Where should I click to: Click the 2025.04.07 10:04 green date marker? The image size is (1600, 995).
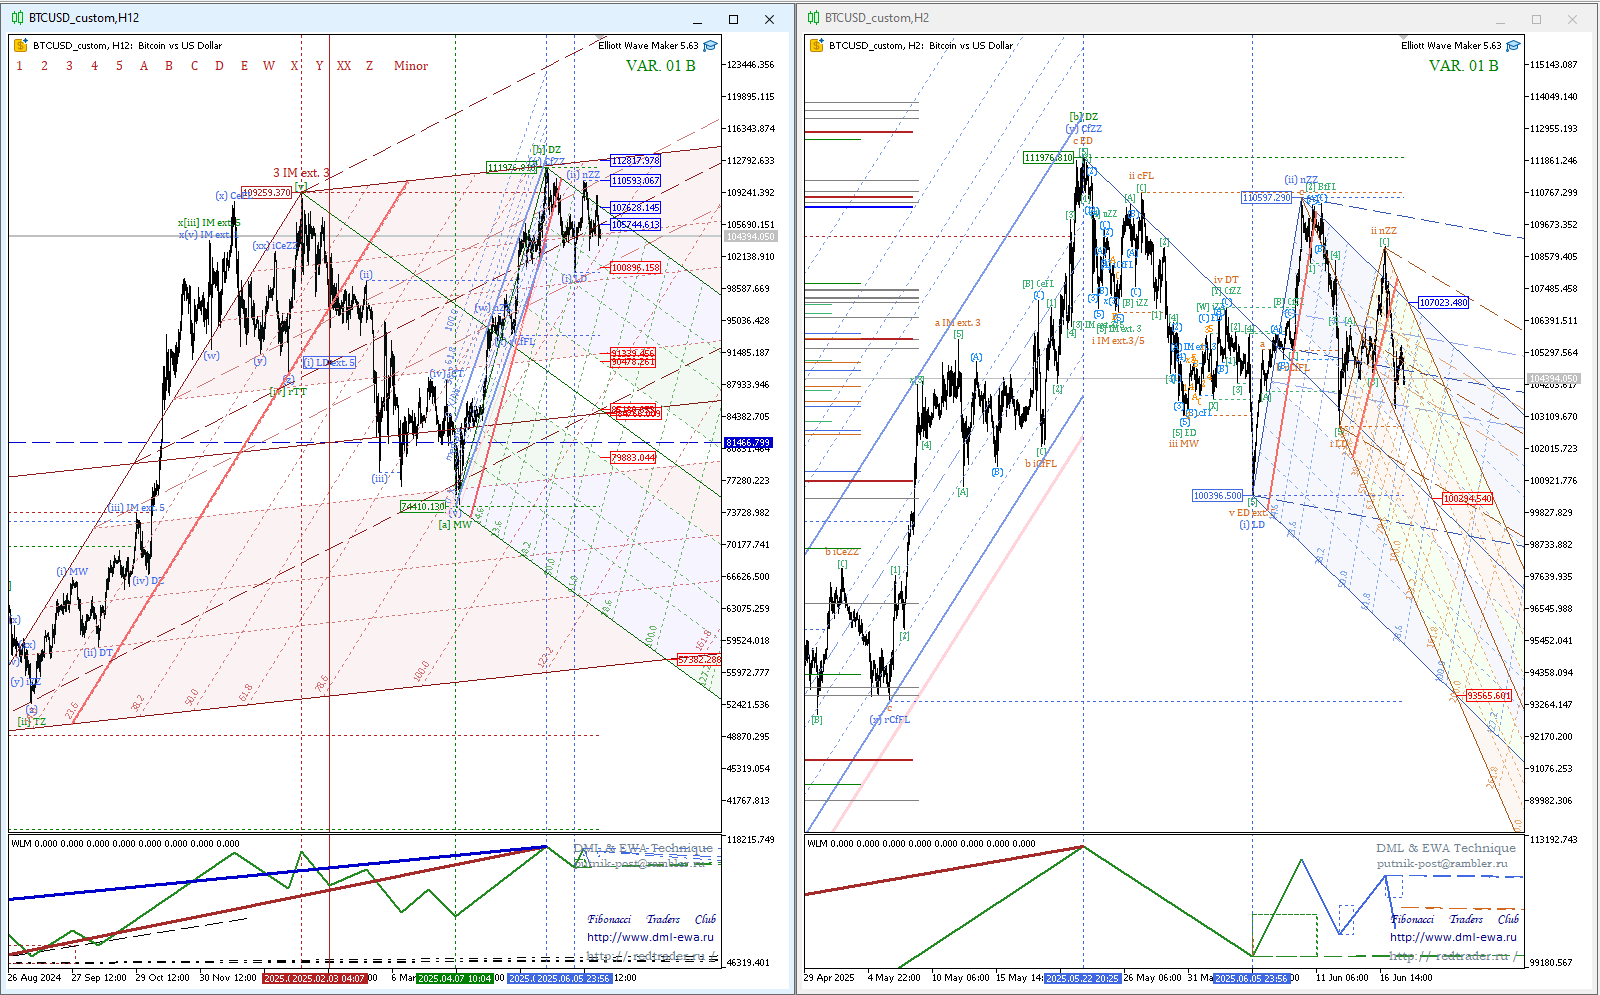[455, 978]
